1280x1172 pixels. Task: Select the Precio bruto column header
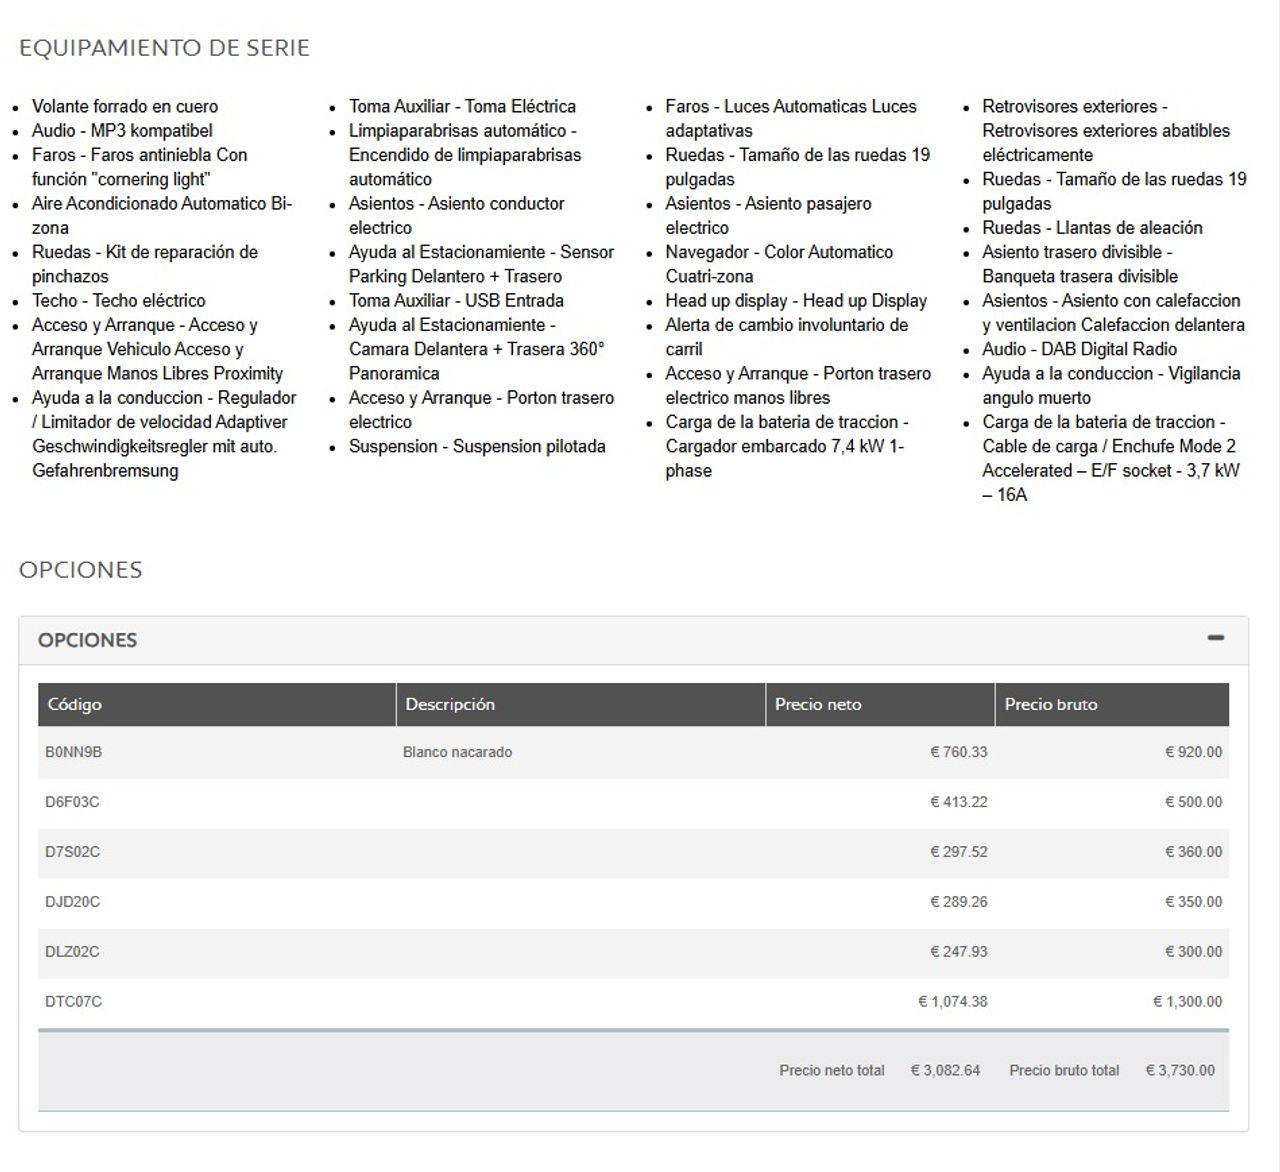[x=1051, y=704]
